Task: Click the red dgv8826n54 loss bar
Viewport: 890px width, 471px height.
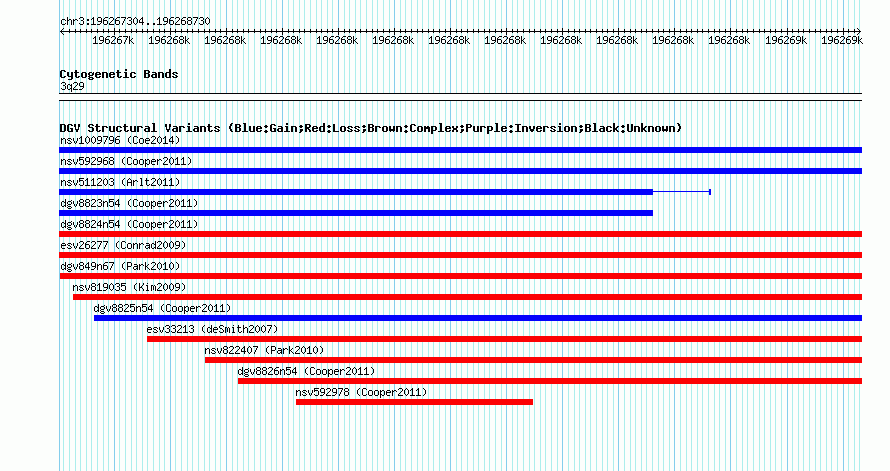Action: 549,381
